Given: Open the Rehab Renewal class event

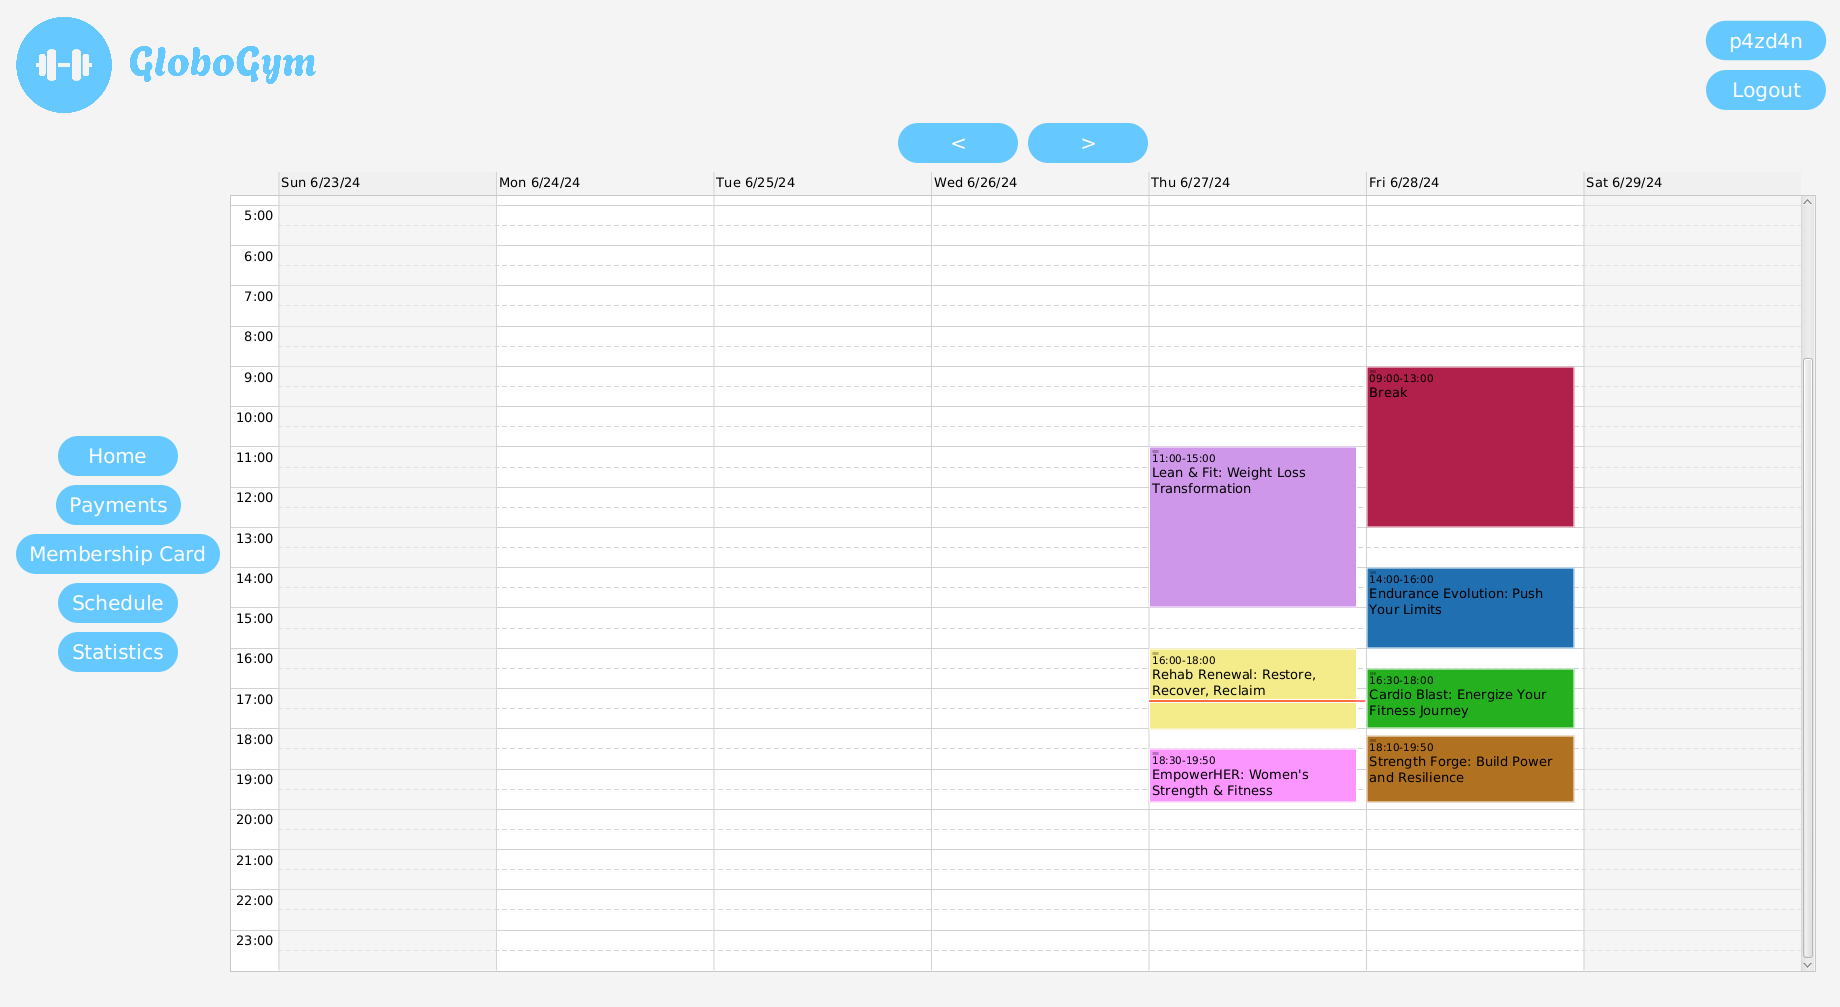Looking at the screenshot, I should pos(1252,688).
